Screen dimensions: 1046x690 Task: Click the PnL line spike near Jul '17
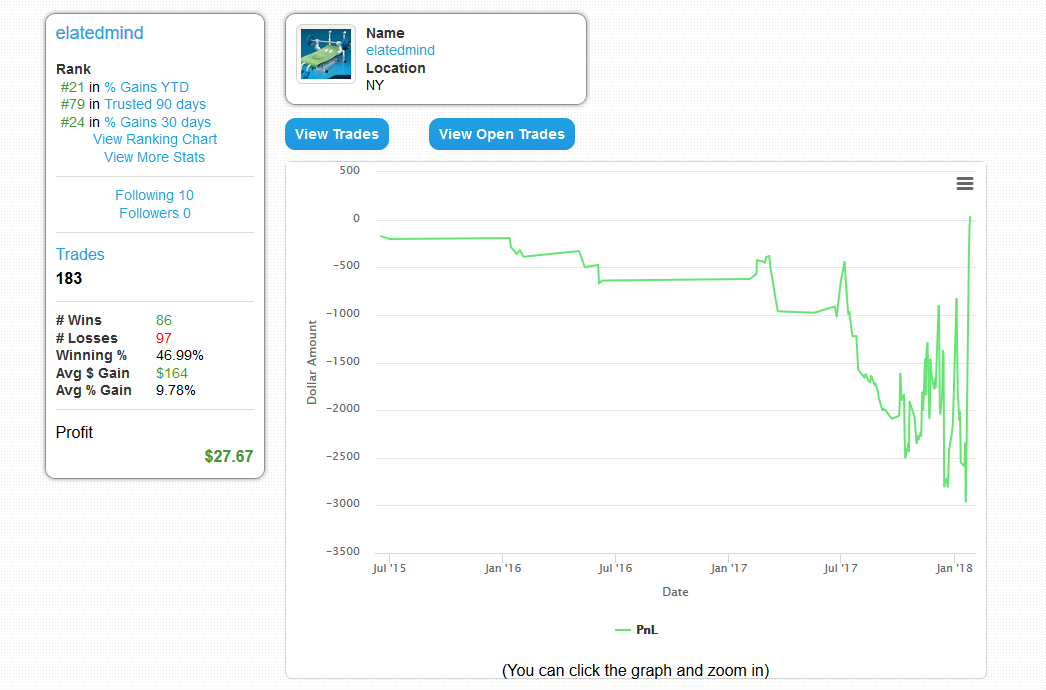(x=845, y=262)
